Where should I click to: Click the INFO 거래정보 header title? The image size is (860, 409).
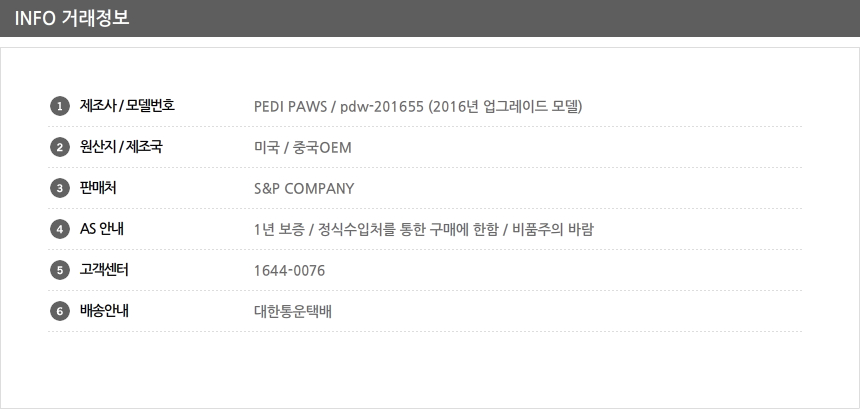click(71, 18)
